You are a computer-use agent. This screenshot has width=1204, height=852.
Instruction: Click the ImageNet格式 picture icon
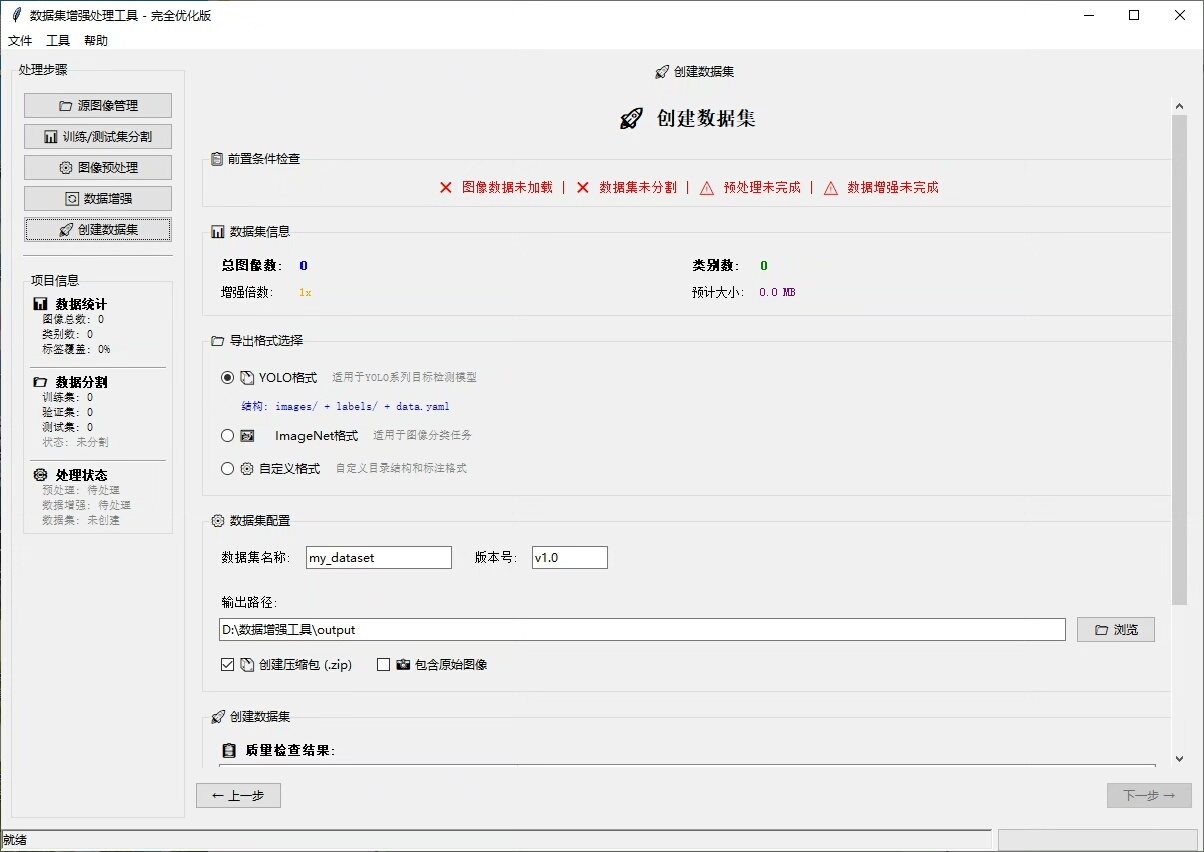(x=247, y=436)
